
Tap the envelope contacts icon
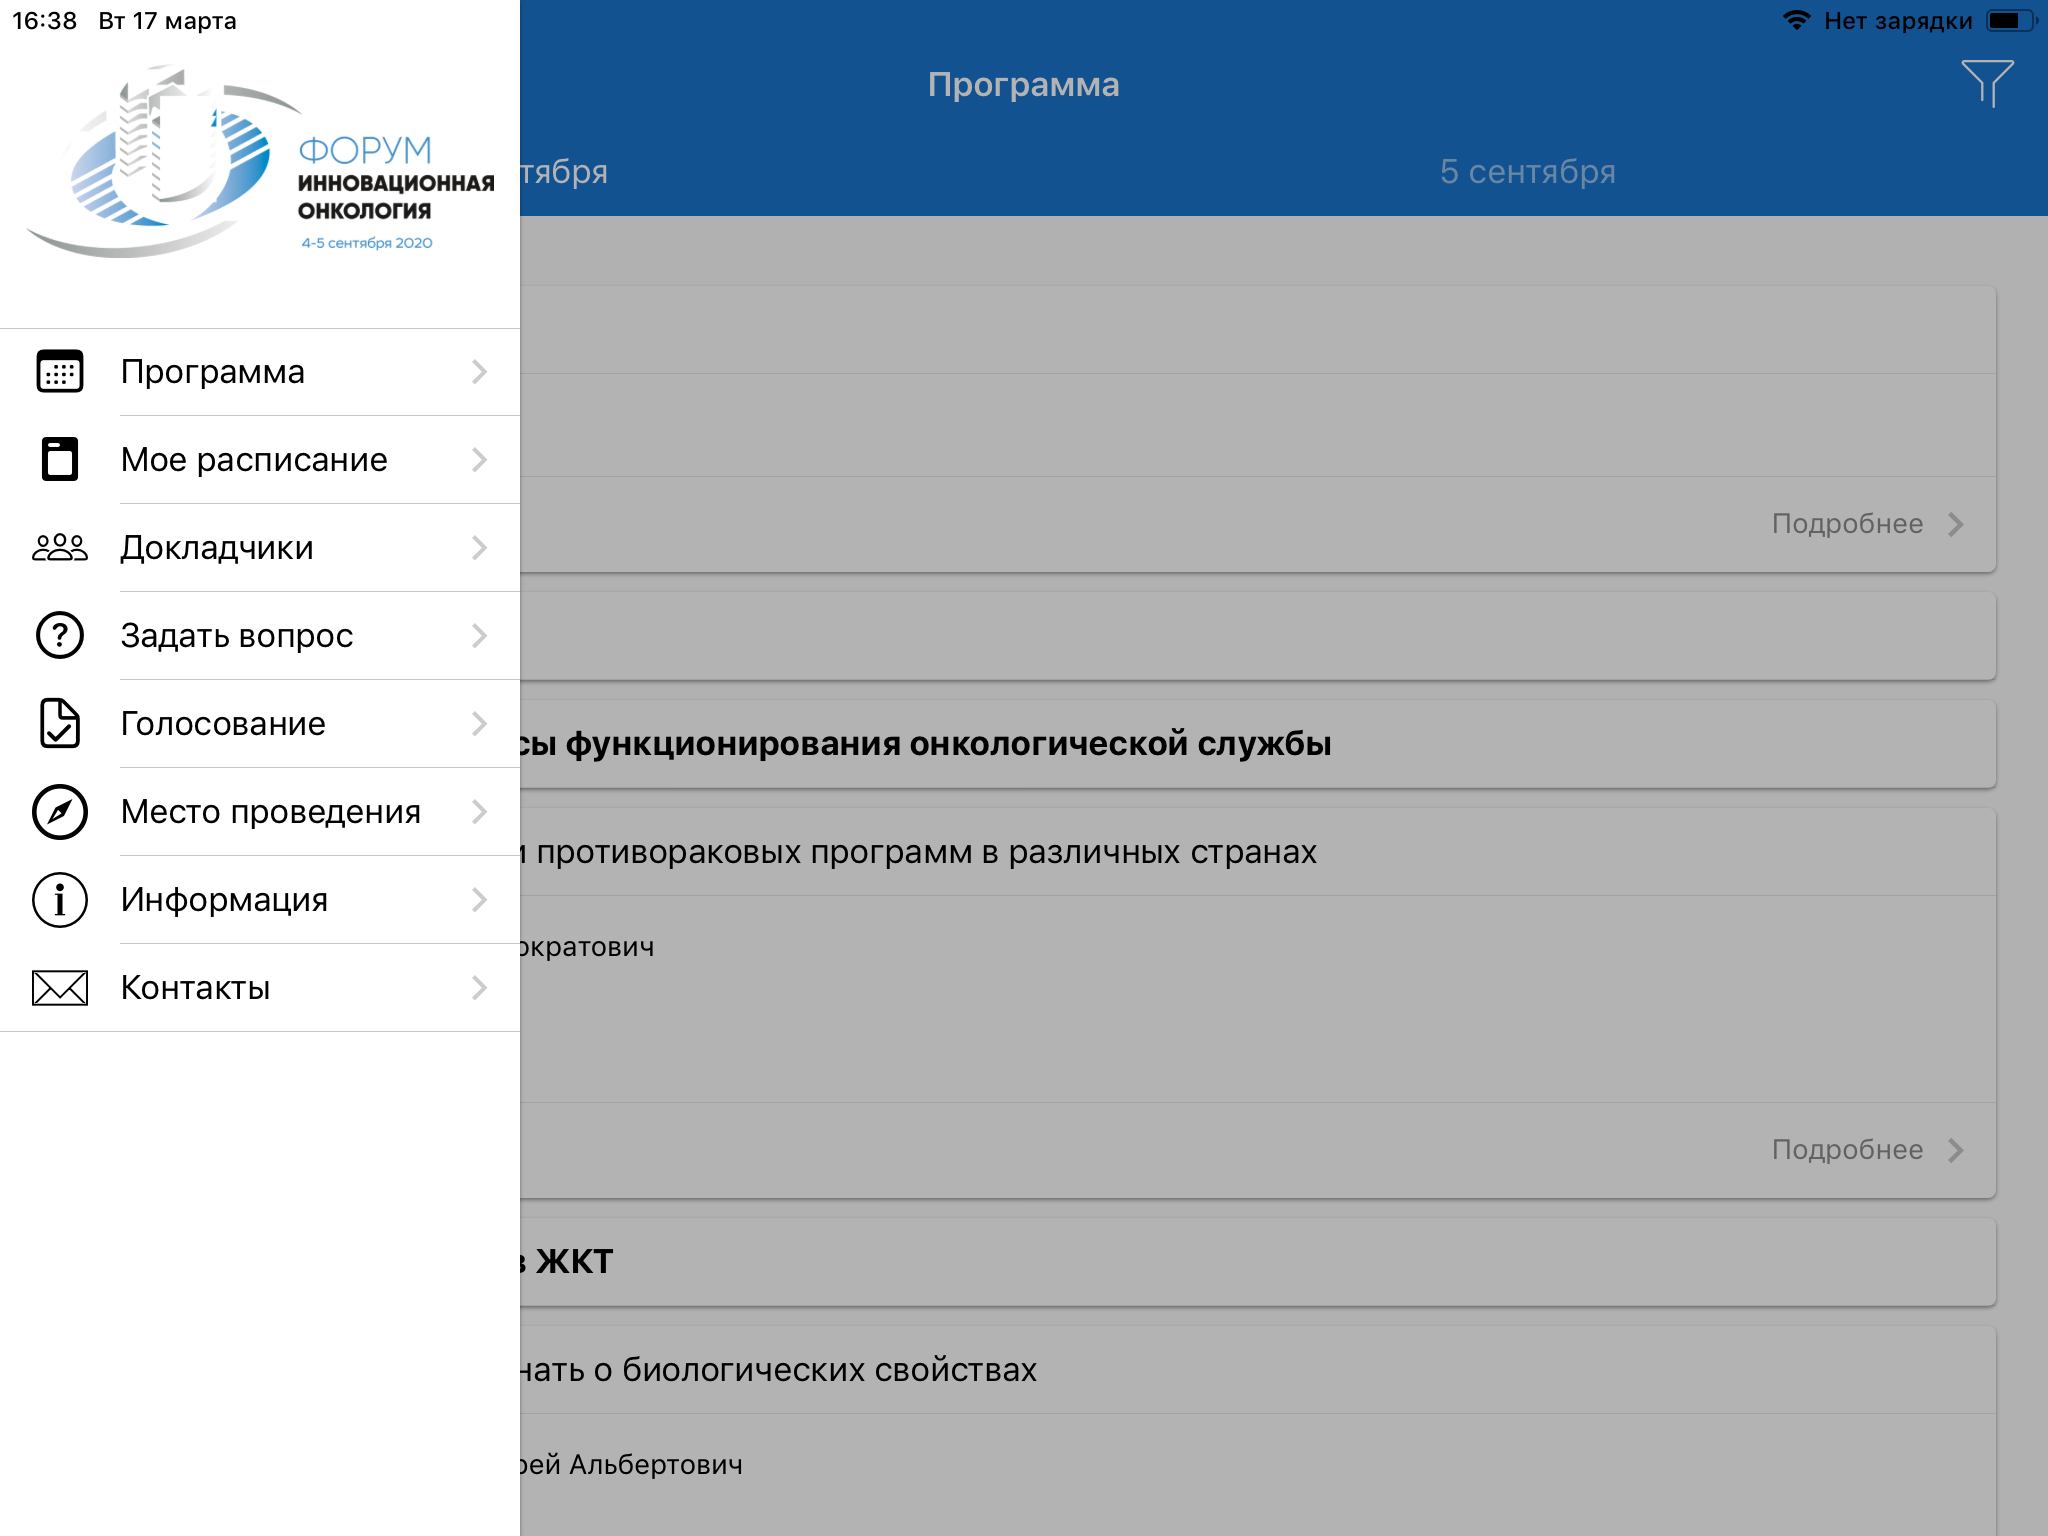click(x=60, y=988)
